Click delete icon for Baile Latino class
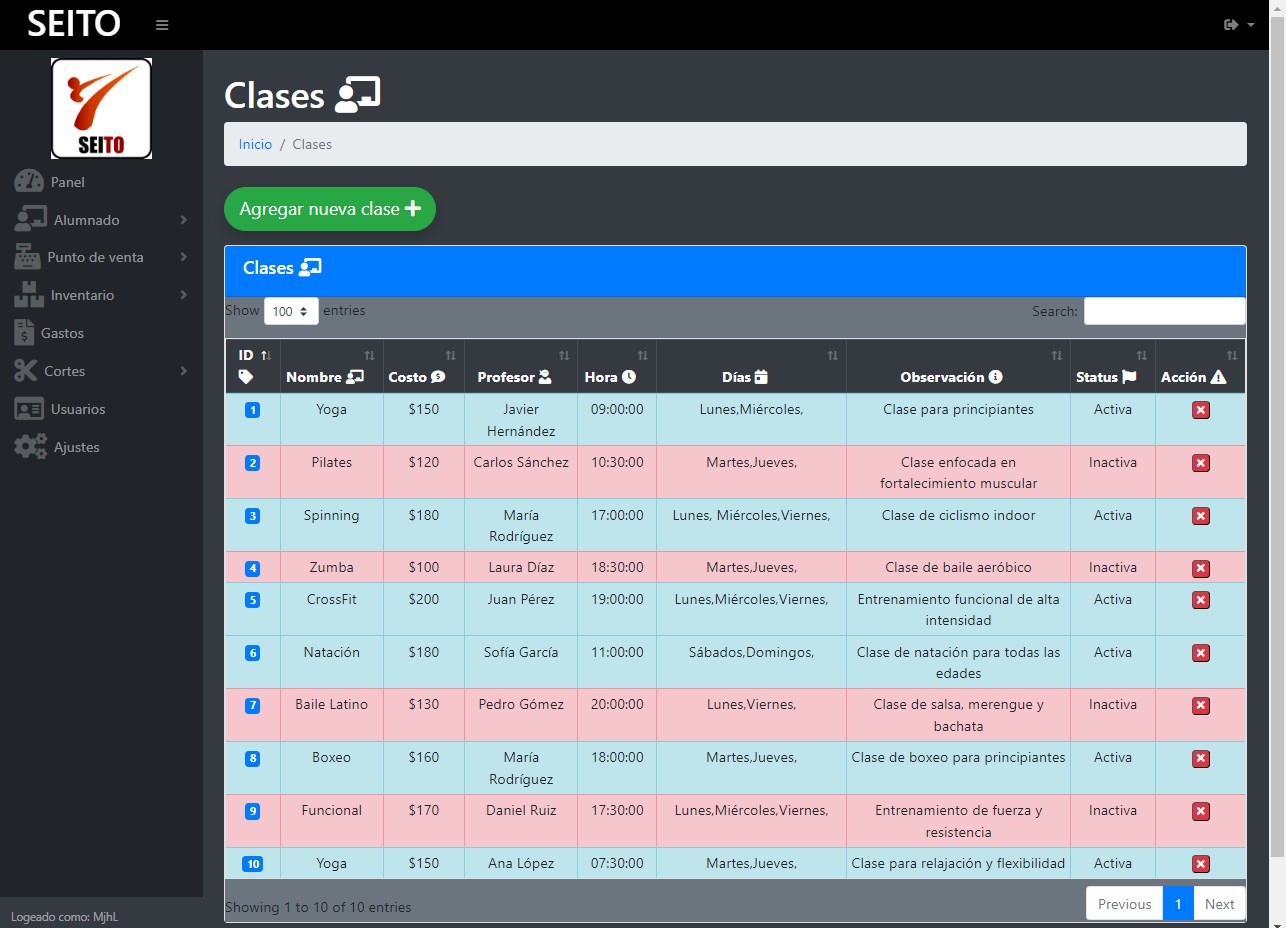This screenshot has height=928, width=1286. [x=1201, y=705]
